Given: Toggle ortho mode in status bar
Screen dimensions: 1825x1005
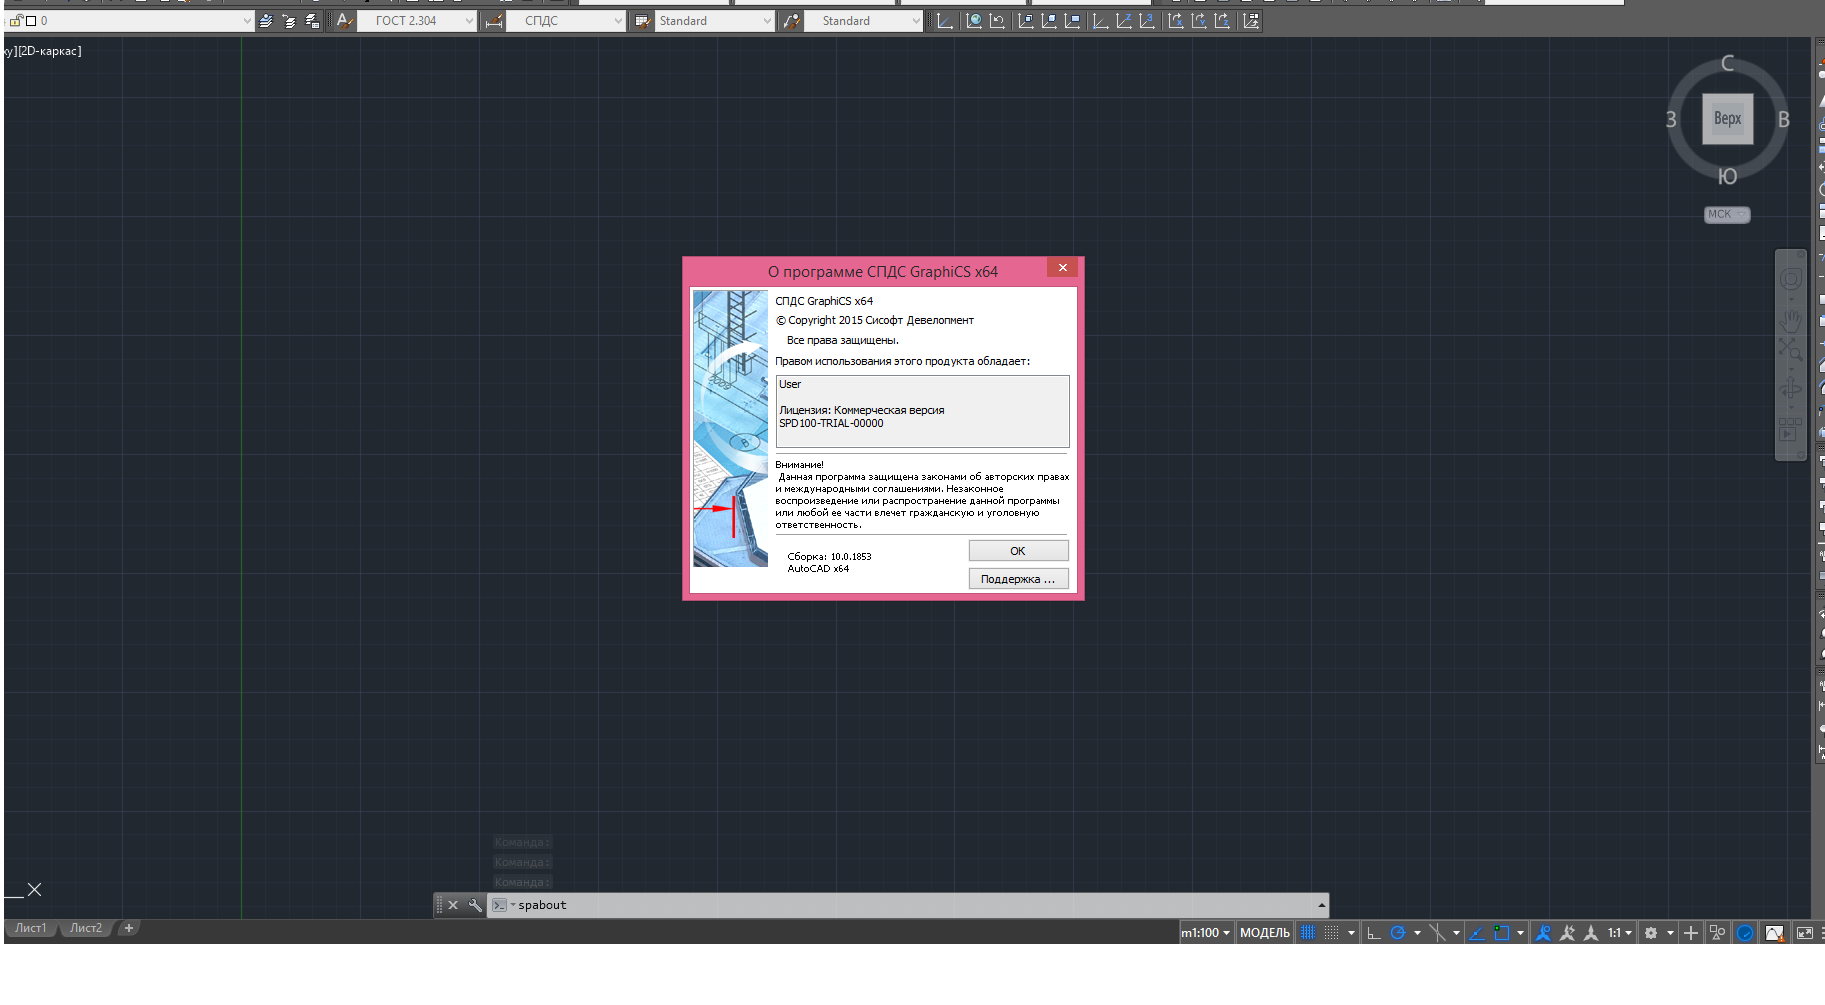Looking at the screenshot, I should click(x=1374, y=933).
